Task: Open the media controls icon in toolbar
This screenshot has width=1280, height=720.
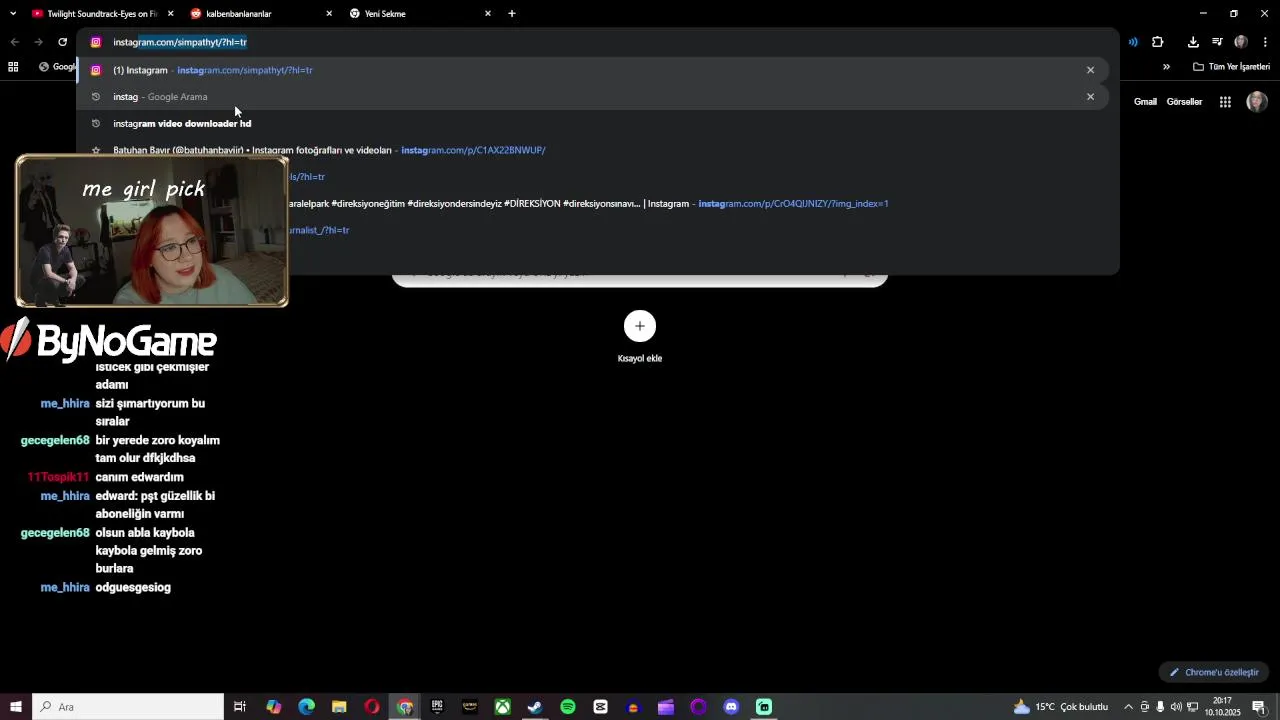Action: click(1217, 42)
